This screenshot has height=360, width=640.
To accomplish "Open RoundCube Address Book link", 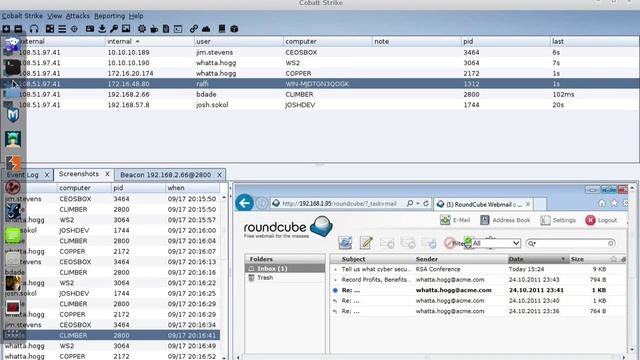I will tap(505, 220).
